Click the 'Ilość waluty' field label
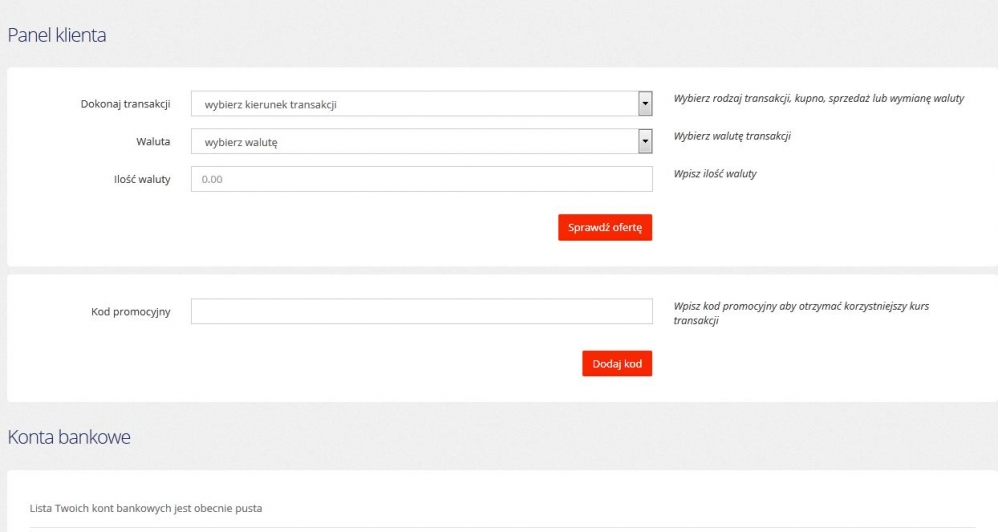 coord(141,179)
